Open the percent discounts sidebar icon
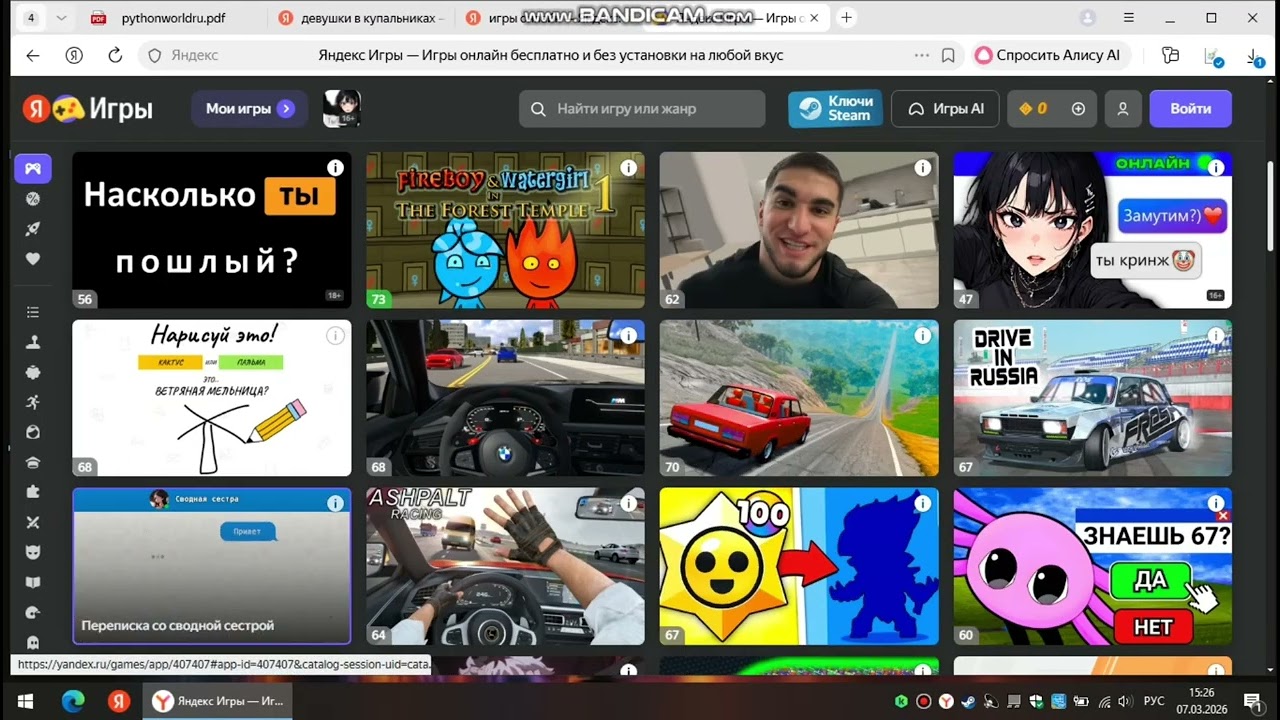 tap(33, 199)
